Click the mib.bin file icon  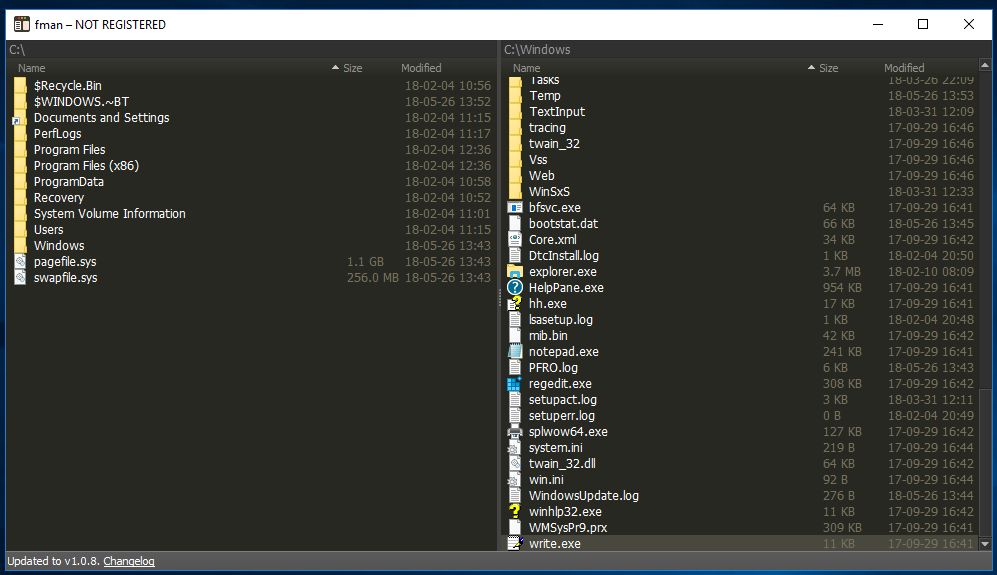coord(515,336)
